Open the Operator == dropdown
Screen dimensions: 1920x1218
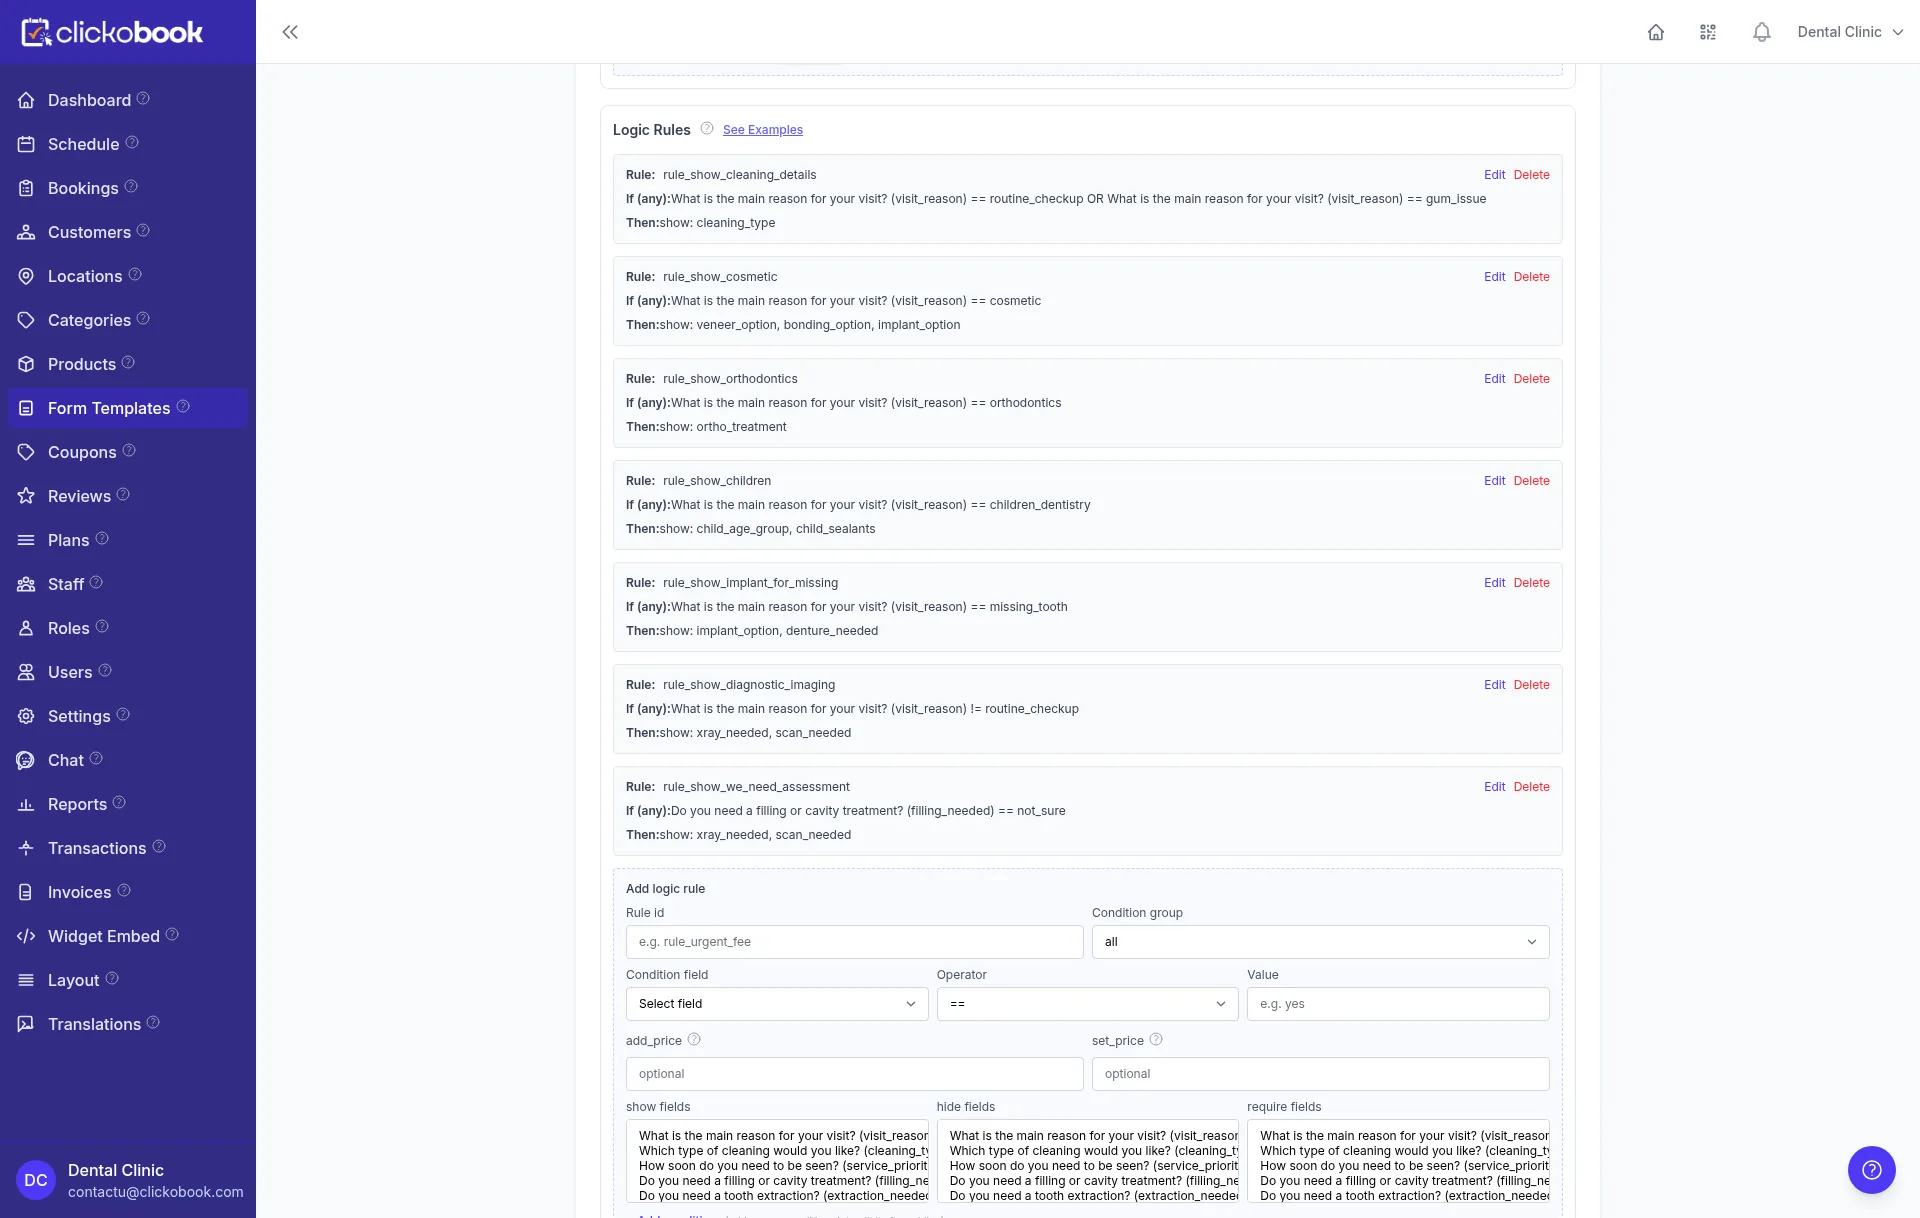click(x=1087, y=1004)
